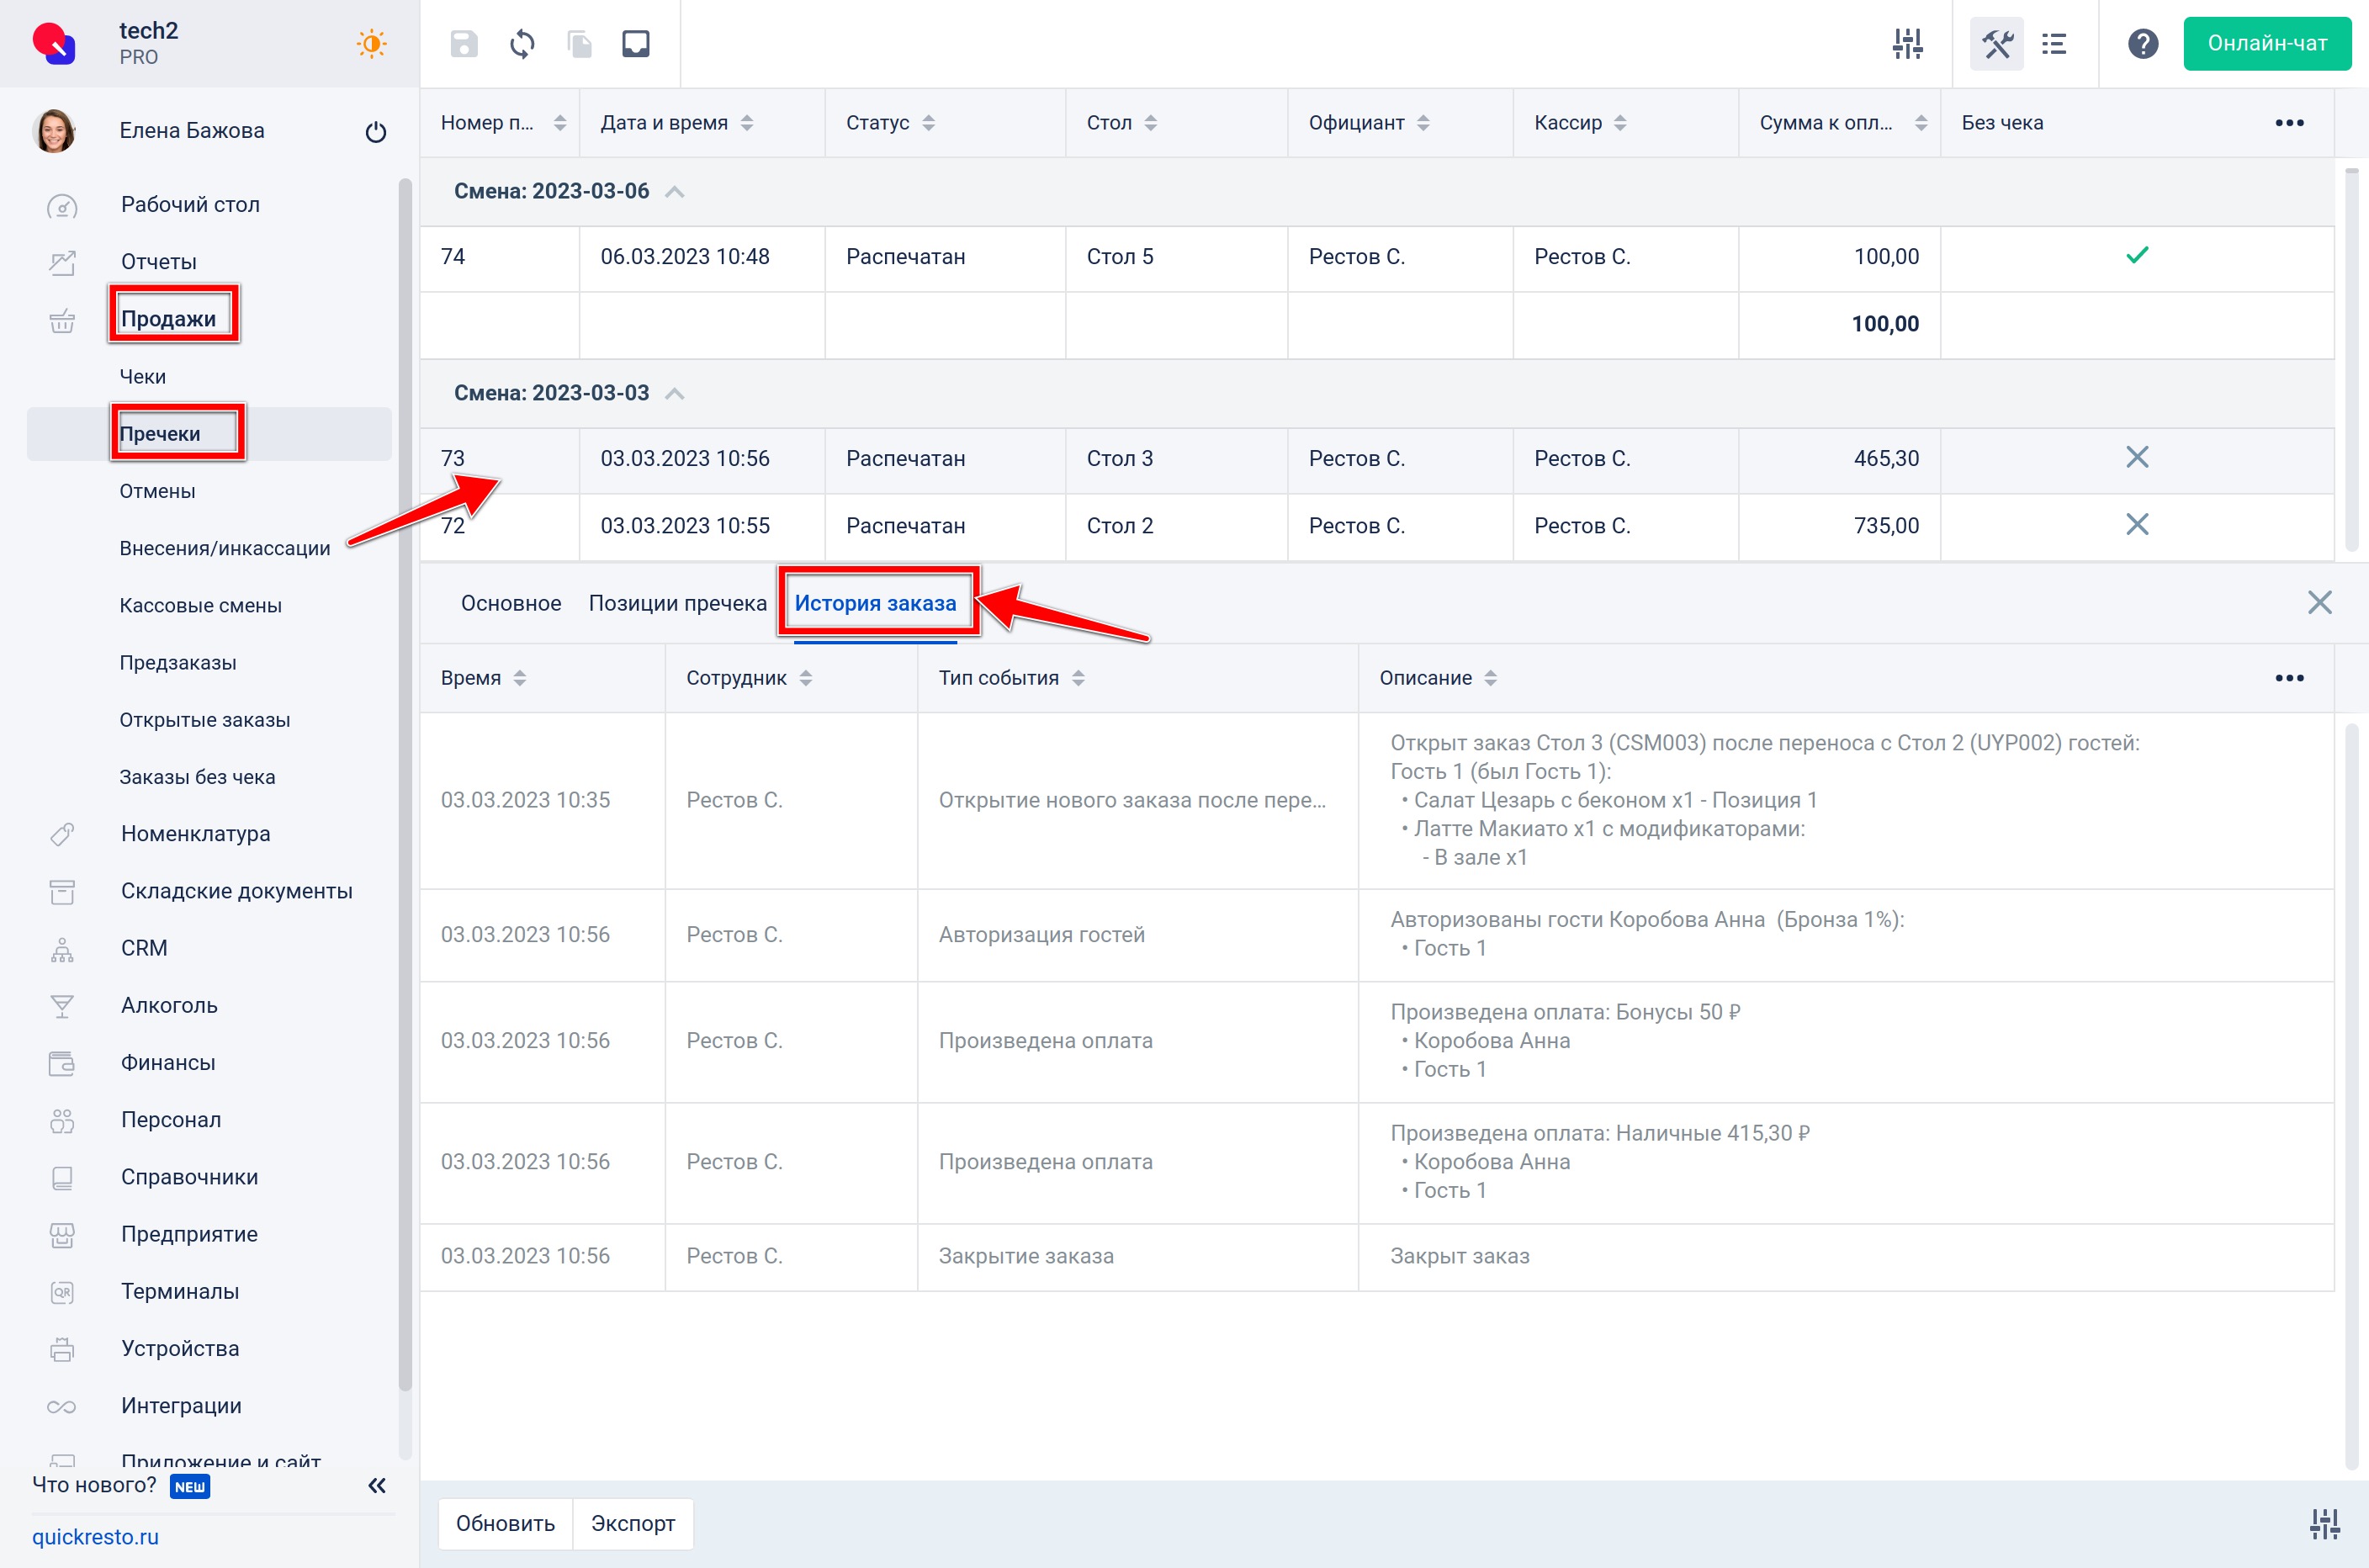The width and height of the screenshot is (2369, 1568).
Task: Click the green check in row 74
Action: tap(2137, 256)
